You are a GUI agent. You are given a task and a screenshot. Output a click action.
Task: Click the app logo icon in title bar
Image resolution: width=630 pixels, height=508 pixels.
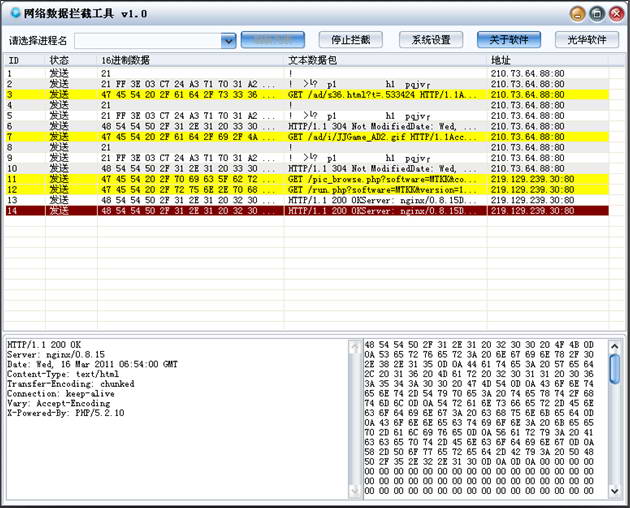(15, 13)
